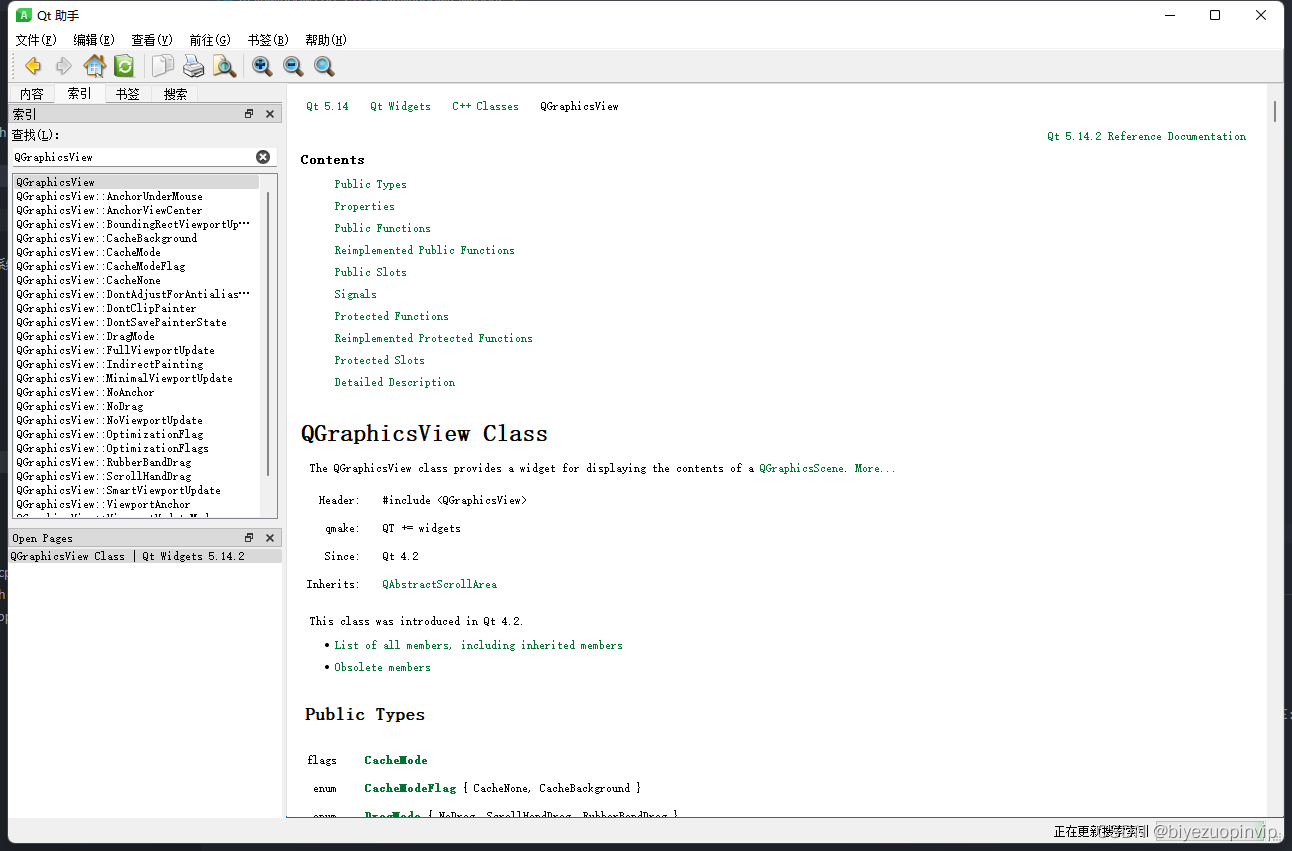Reset zoom with normal-size magnifier
1292x851 pixels.
(324, 66)
